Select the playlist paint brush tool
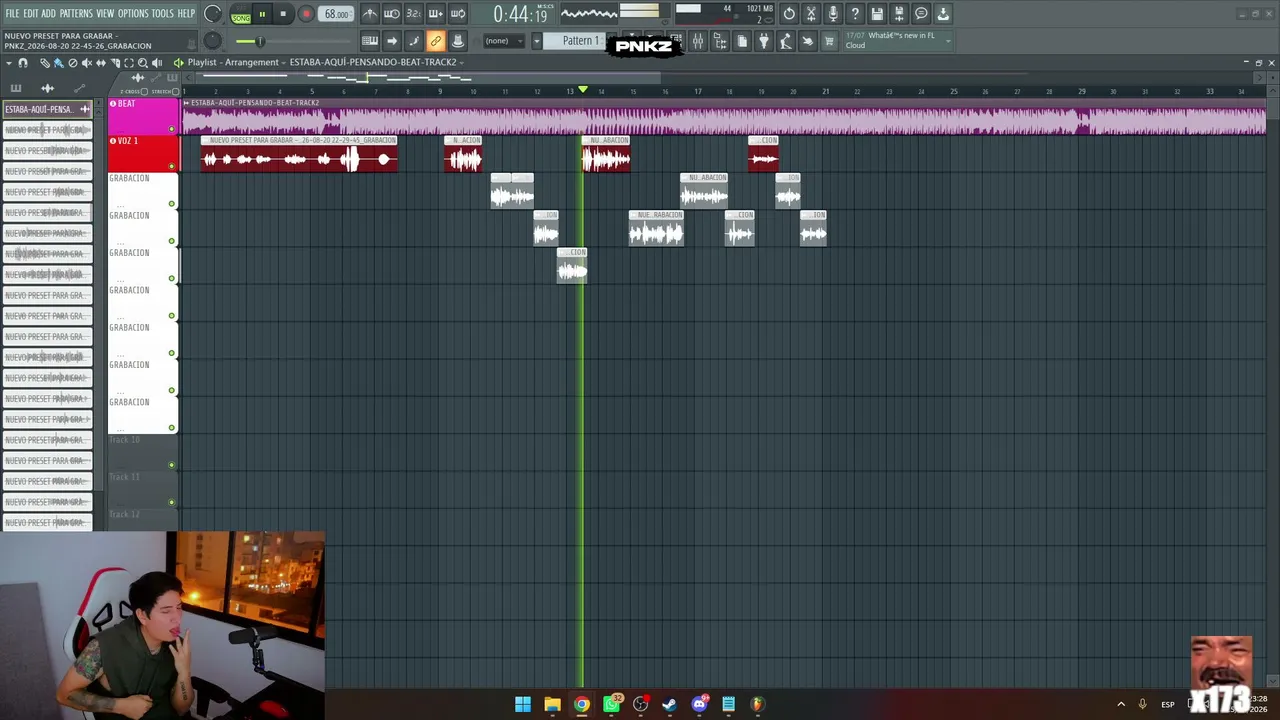This screenshot has height=720, width=1280. [58, 63]
